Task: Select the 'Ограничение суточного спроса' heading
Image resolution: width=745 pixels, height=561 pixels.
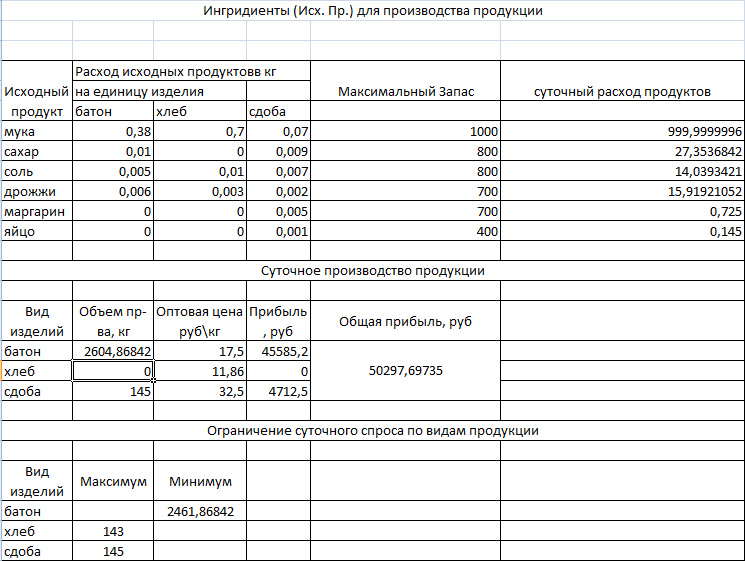Action: click(x=373, y=430)
